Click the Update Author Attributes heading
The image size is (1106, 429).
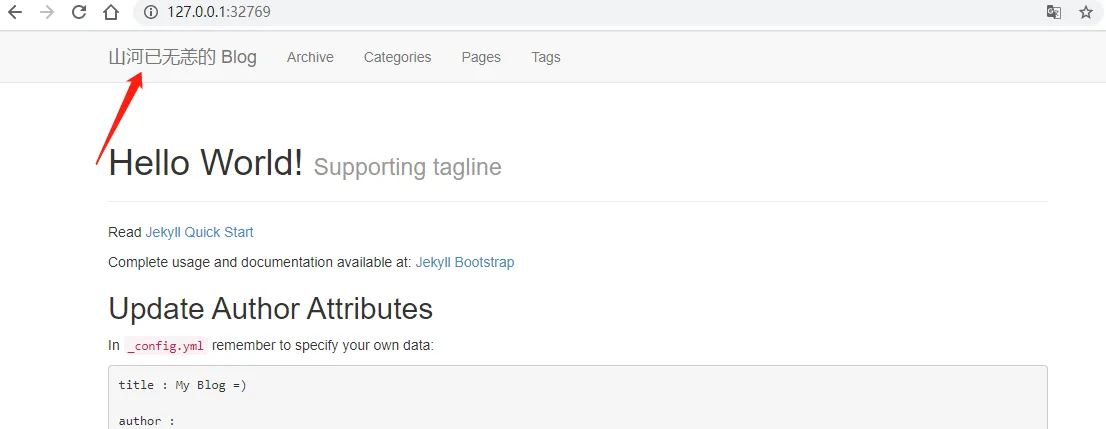point(270,308)
